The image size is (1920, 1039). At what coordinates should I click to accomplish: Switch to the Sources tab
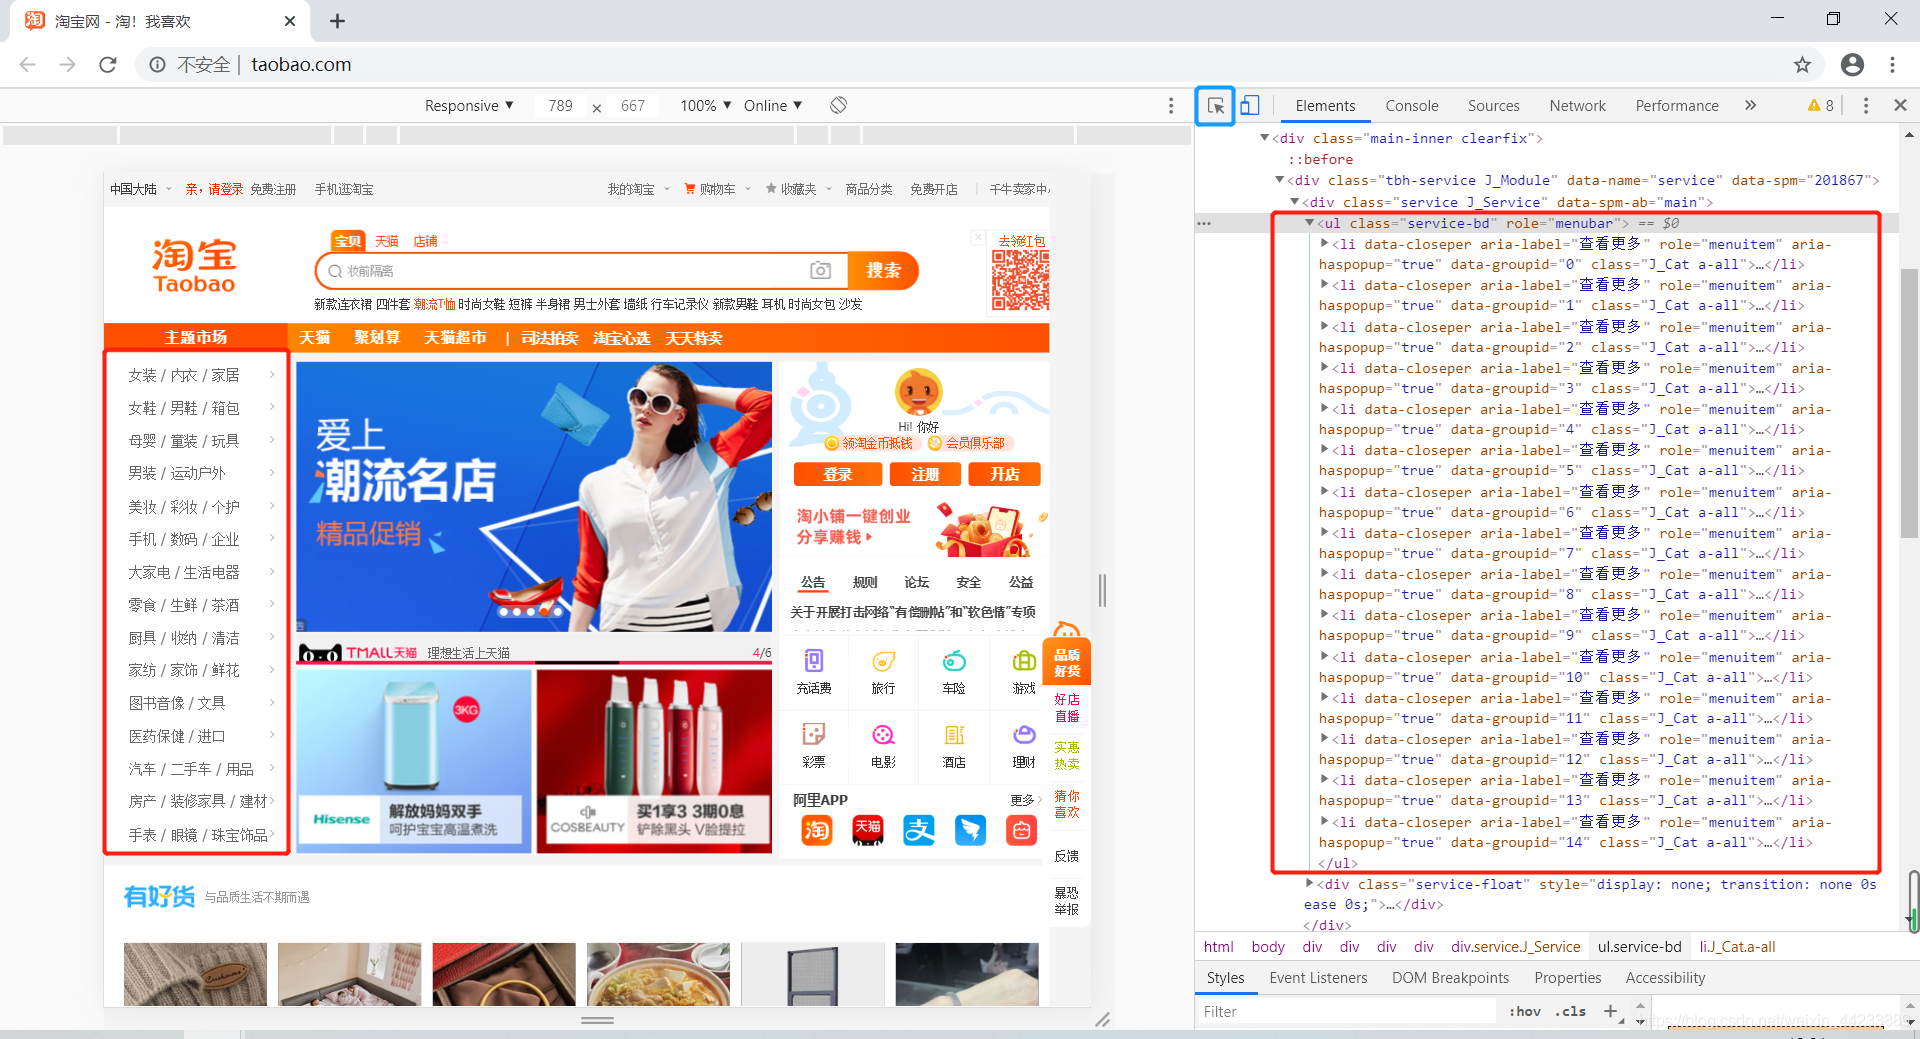(x=1493, y=105)
